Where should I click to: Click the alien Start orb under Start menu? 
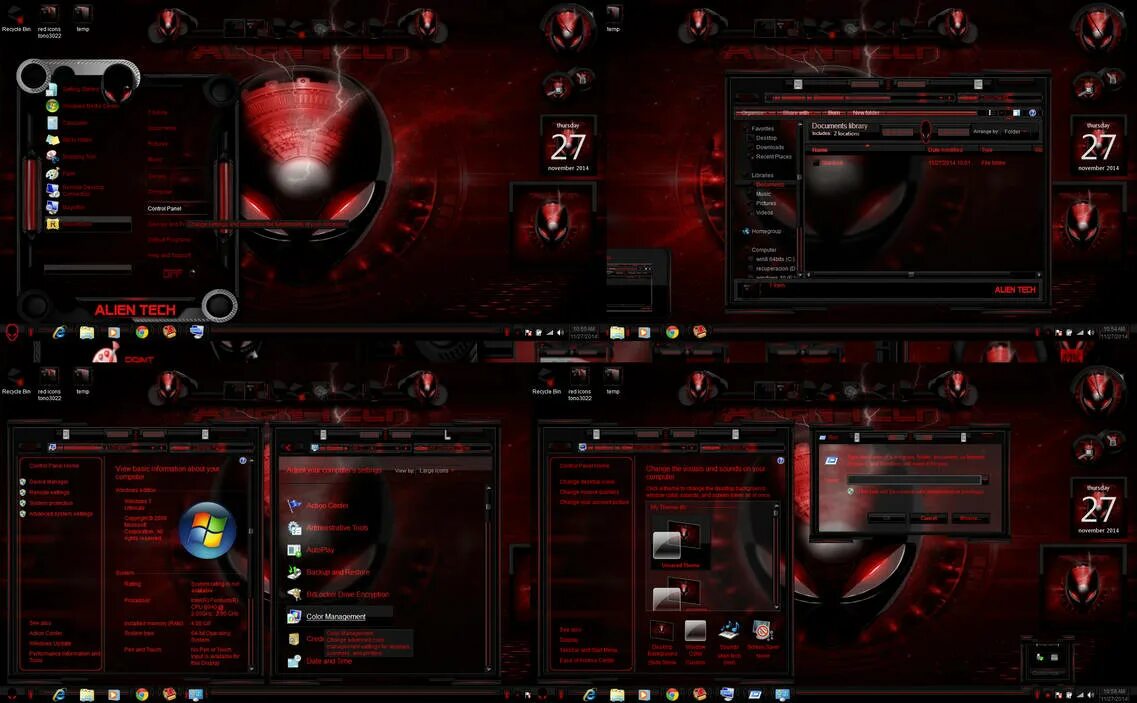tap(12, 332)
